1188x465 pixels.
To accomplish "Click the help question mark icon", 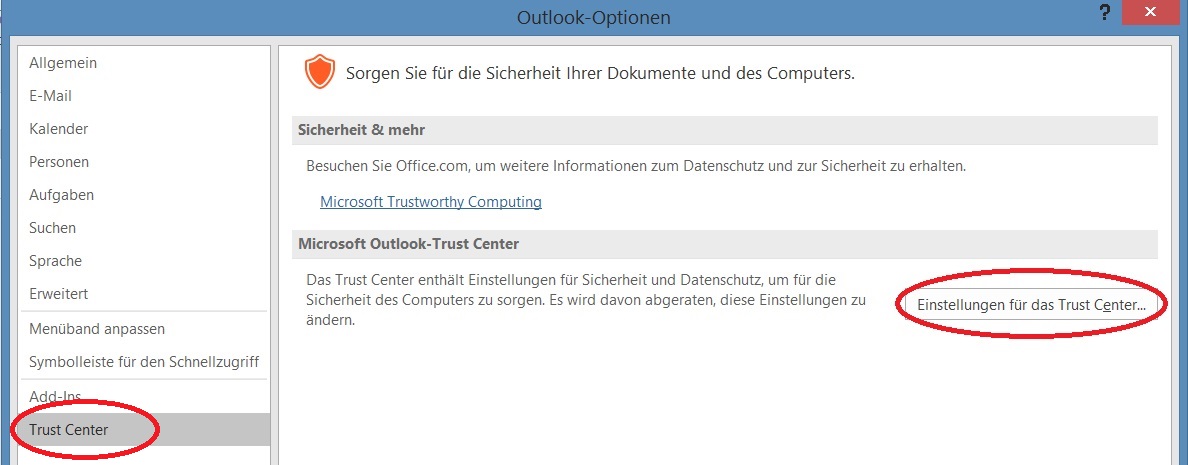I will pyautogui.click(x=1107, y=12).
